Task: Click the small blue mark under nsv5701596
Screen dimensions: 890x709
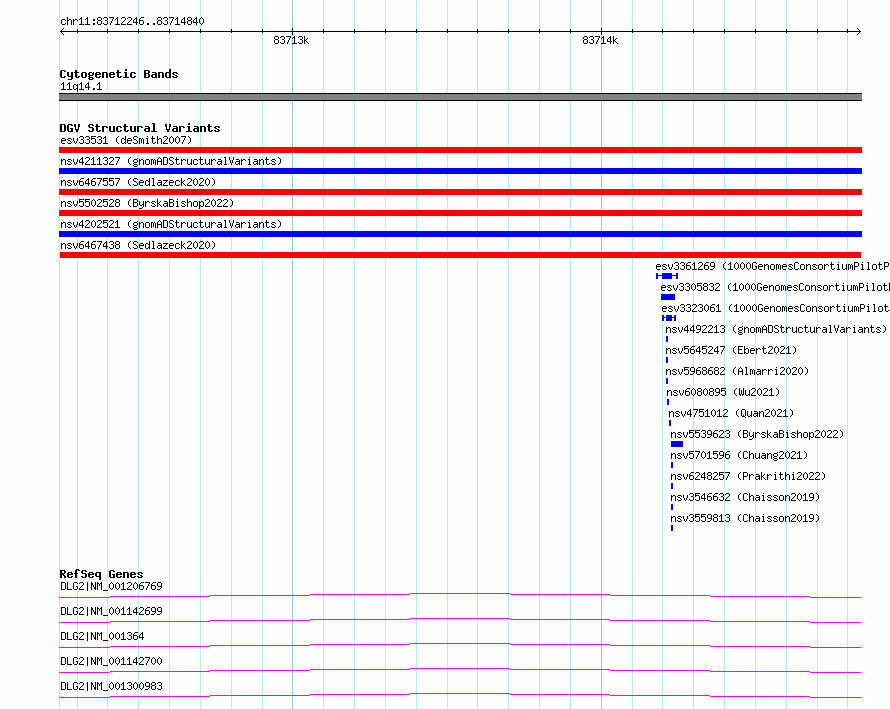Action: (672, 465)
